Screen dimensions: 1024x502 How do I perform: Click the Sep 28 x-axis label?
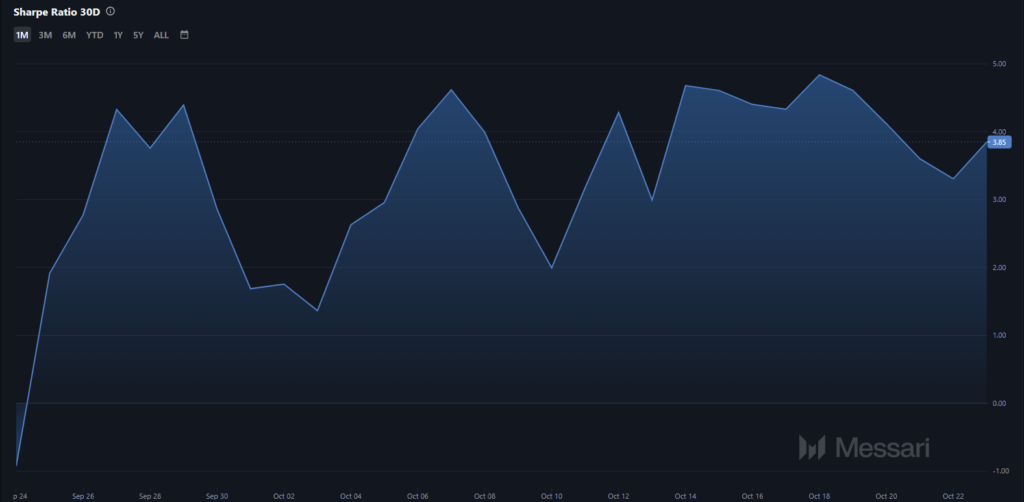(x=150, y=496)
